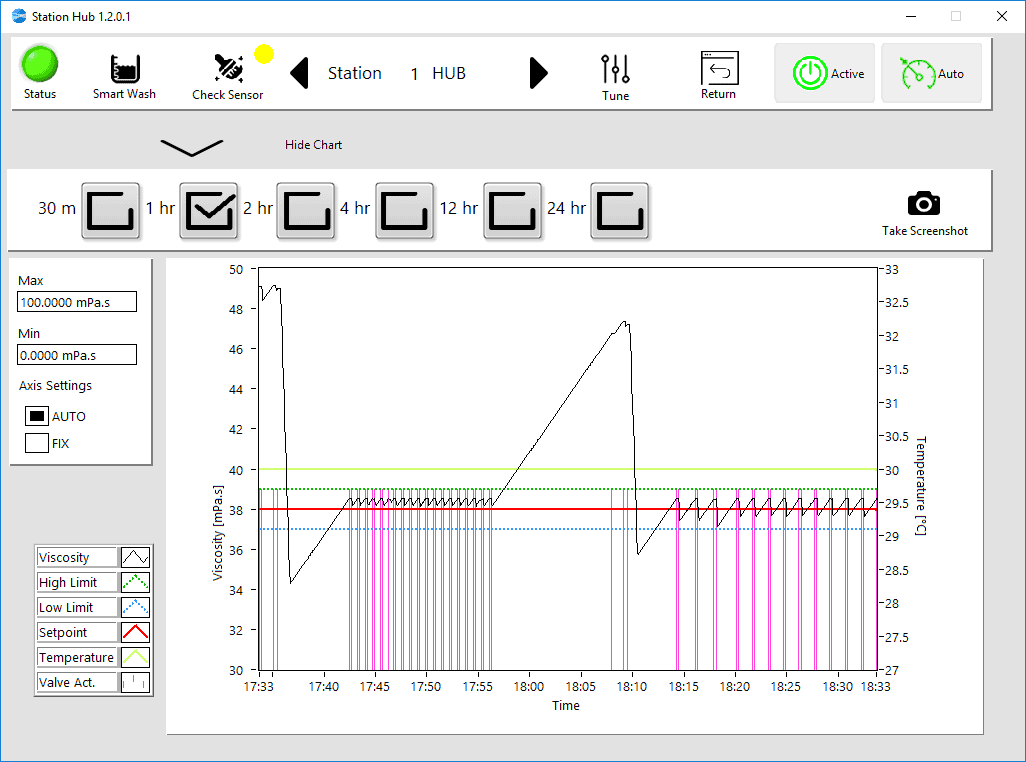
Task: Go to the previous station
Action: (299, 73)
